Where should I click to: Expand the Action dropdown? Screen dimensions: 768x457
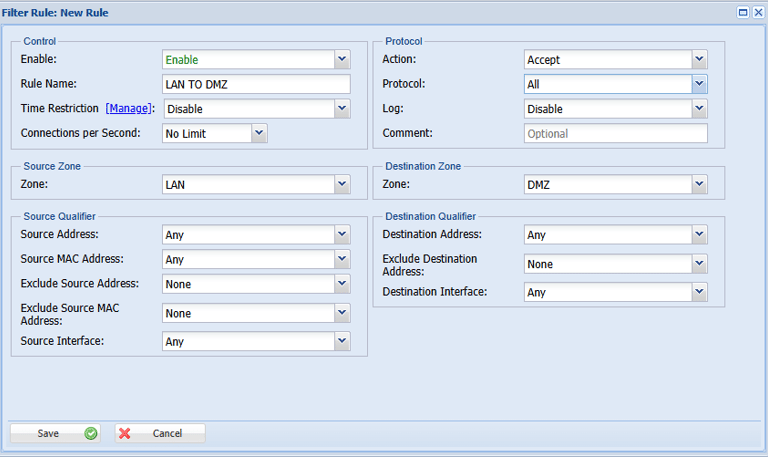(x=699, y=60)
